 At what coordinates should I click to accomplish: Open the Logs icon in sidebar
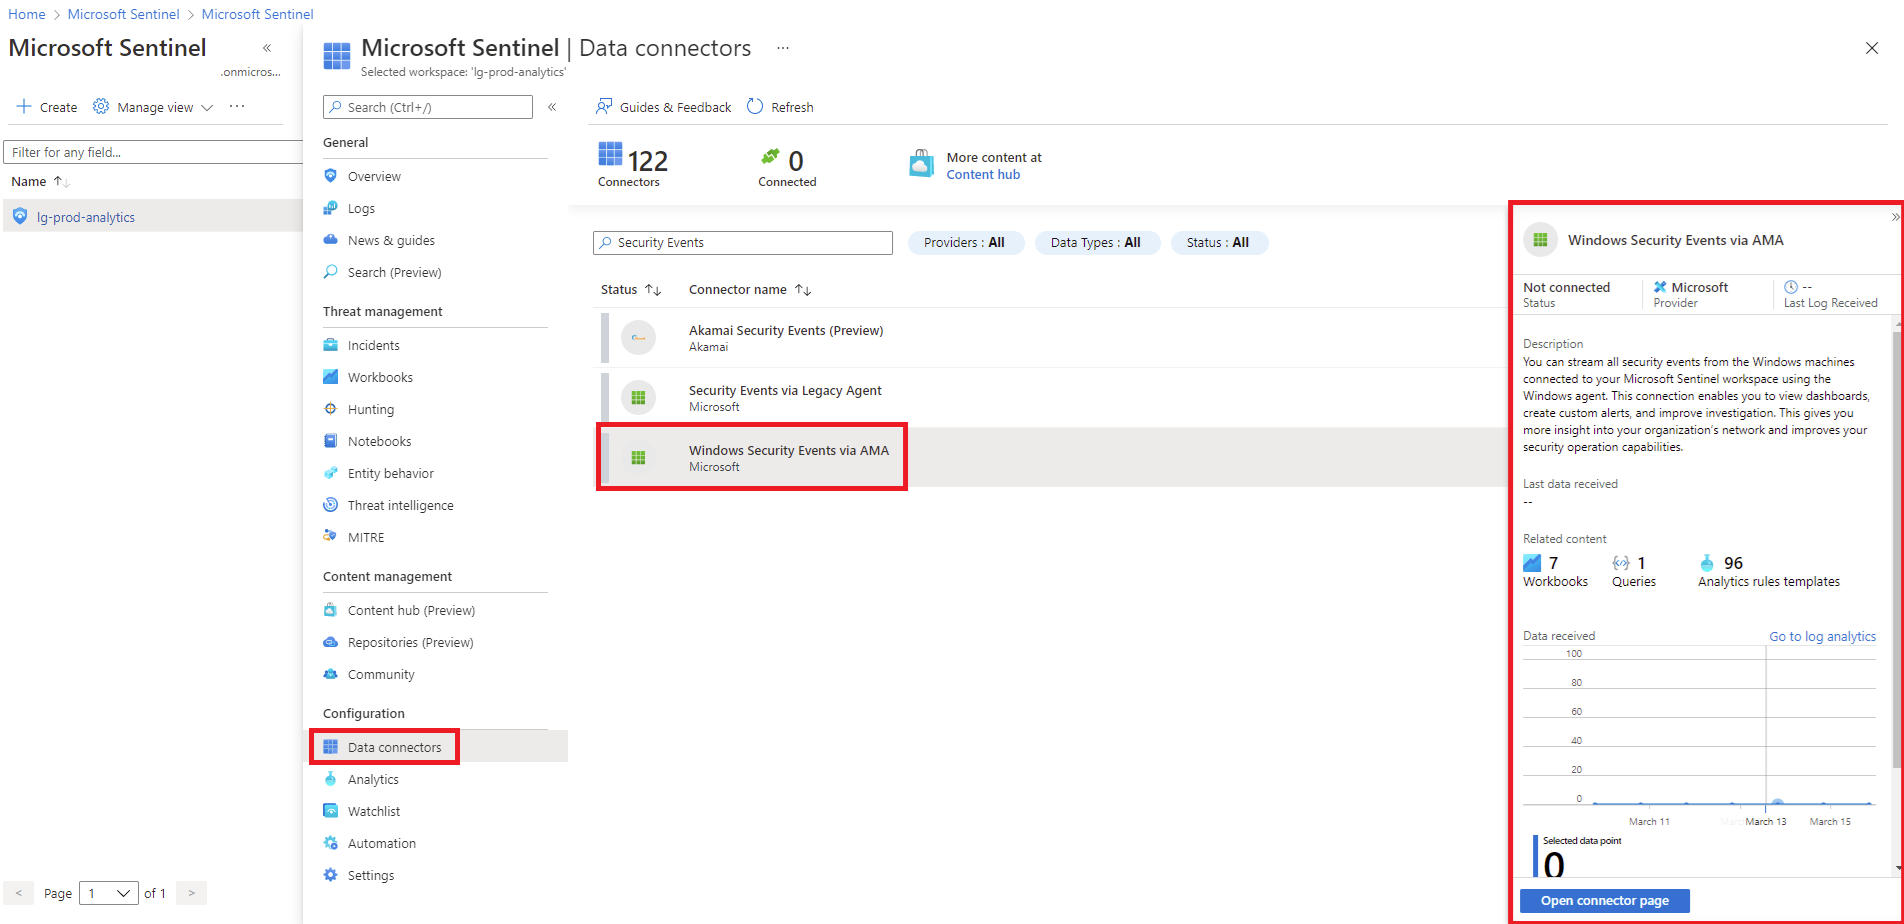[330, 208]
